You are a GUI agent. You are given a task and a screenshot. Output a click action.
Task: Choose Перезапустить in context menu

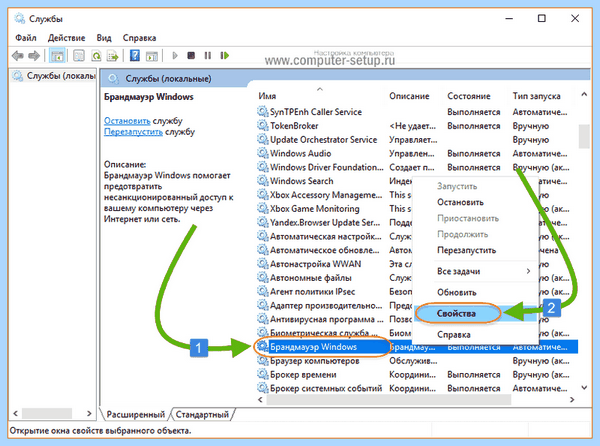click(466, 250)
